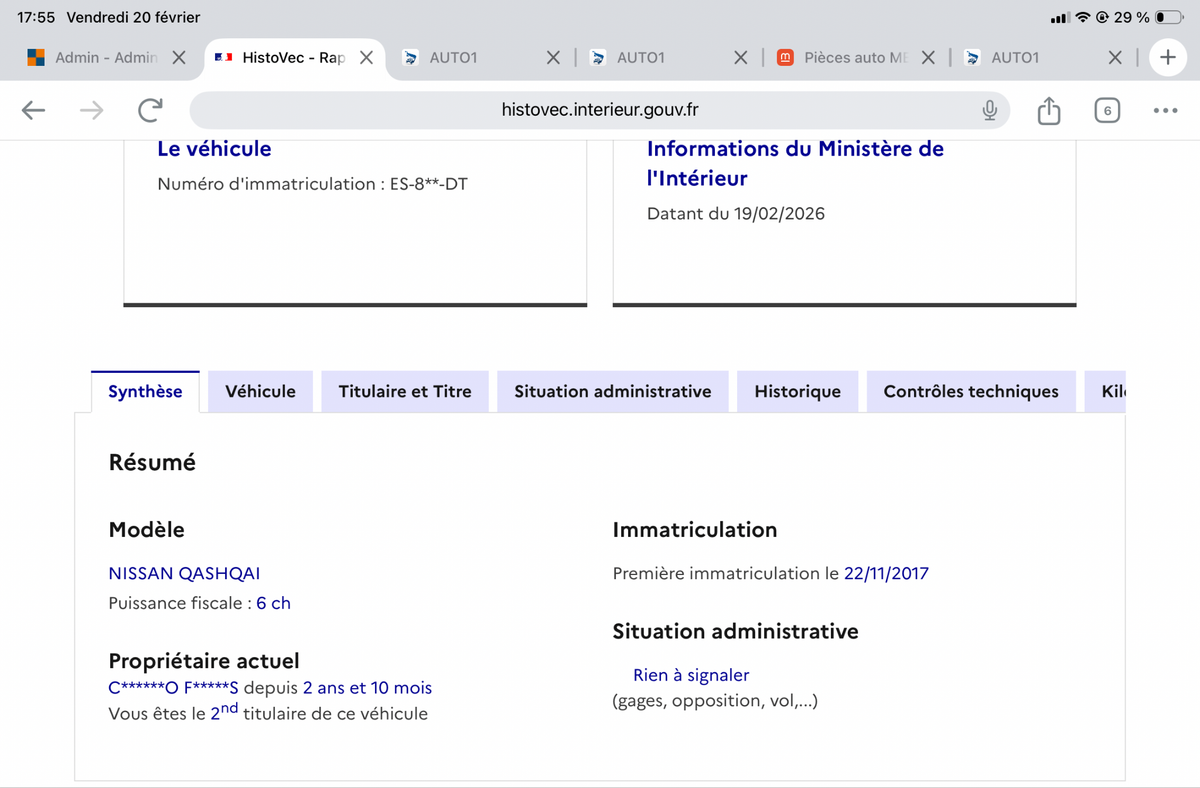This screenshot has width=1200, height=788.
Task: Open the three-dot browser menu
Action: (1165, 110)
